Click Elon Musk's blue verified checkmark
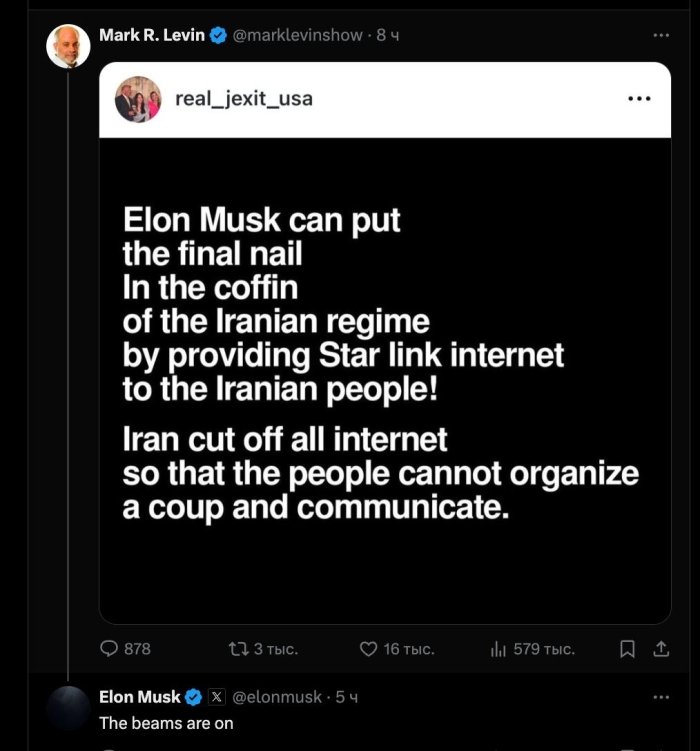700x751 pixels. click(x=194, y=697)
